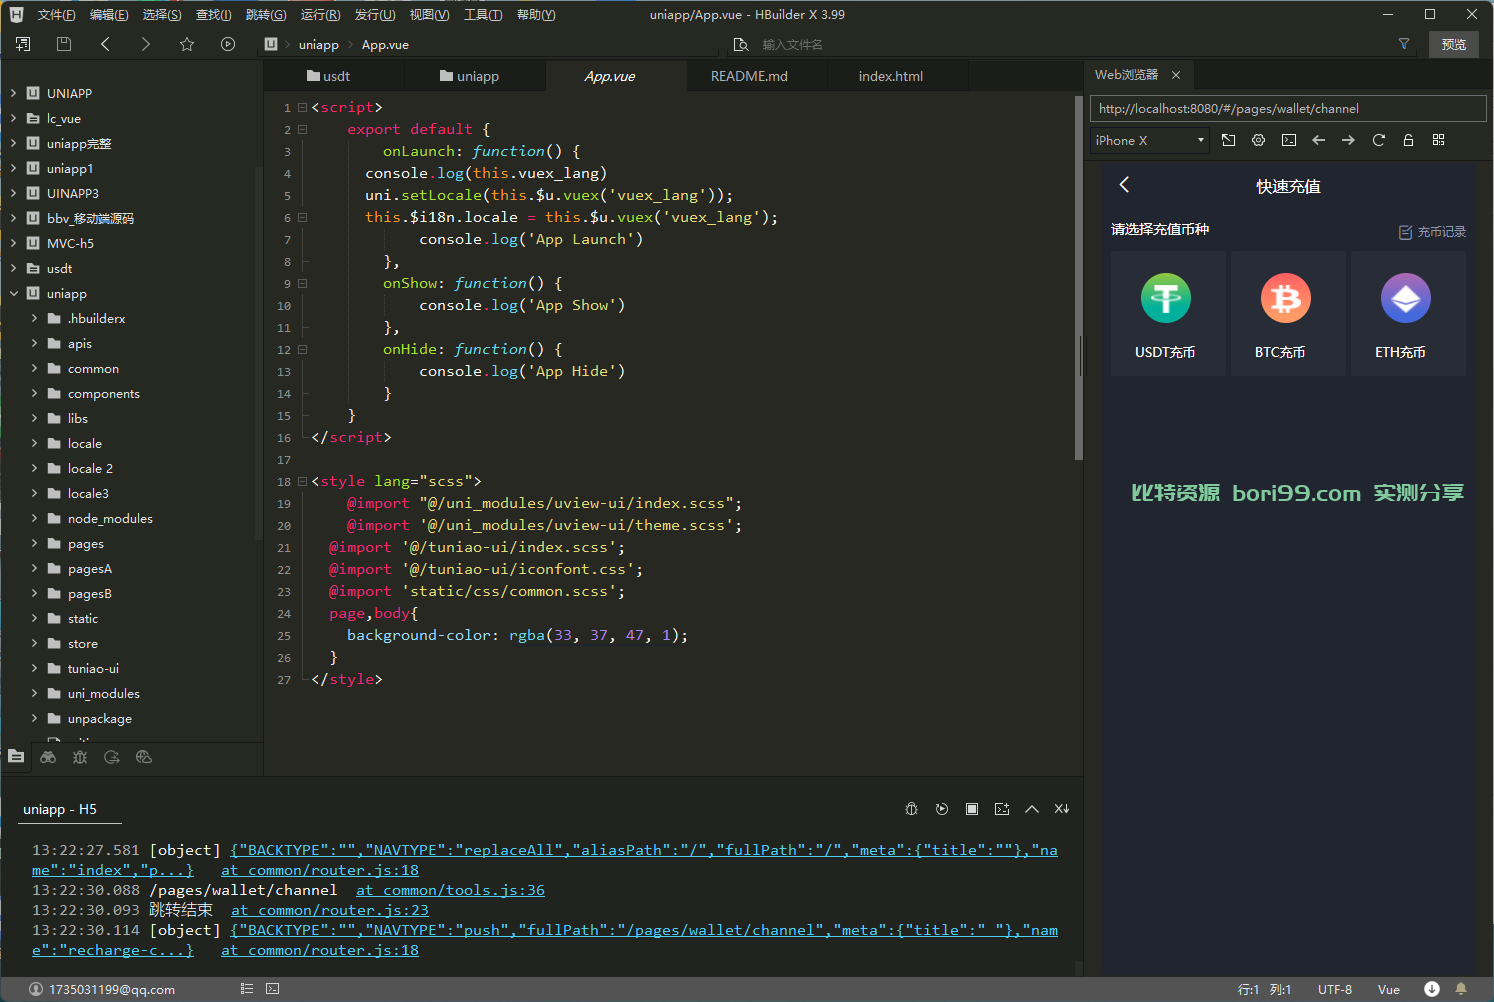Open the iPhone X device dropdown
1494x1002 pixels.
tap(1150, 141)
